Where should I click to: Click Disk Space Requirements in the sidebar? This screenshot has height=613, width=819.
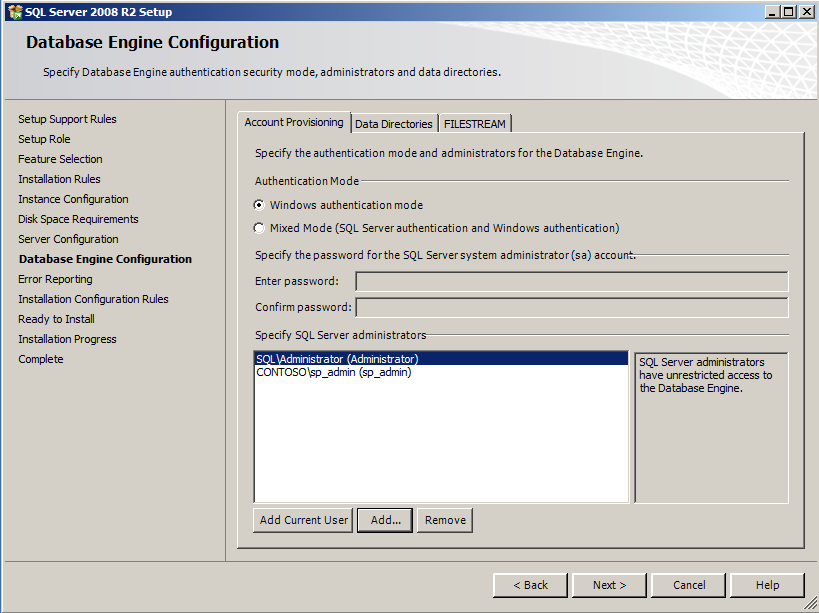[78, 219]
